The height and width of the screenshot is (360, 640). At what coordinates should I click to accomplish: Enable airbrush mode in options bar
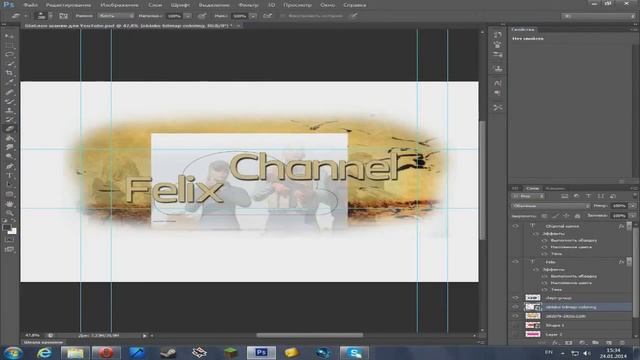pos(267,16)
